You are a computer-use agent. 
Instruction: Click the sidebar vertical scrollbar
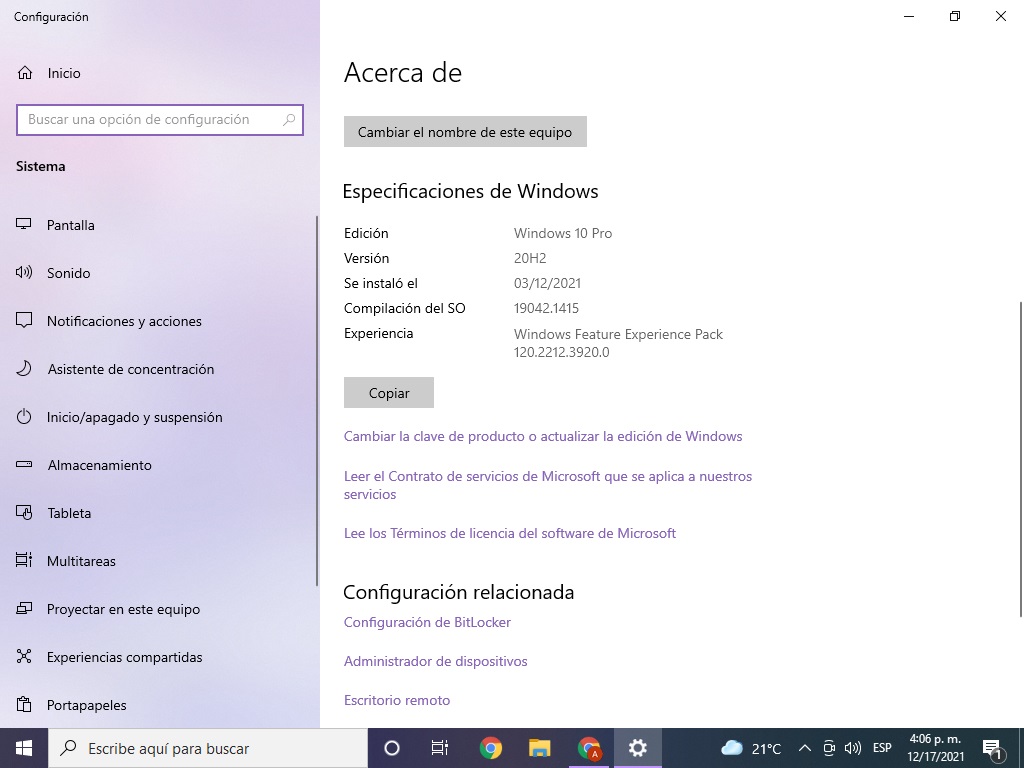pyautogui.click(x=317, y=401)
